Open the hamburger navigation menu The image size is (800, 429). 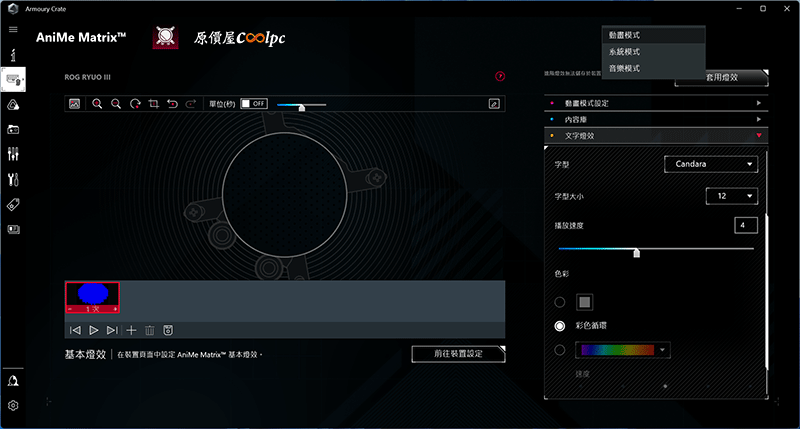(13, 30)
